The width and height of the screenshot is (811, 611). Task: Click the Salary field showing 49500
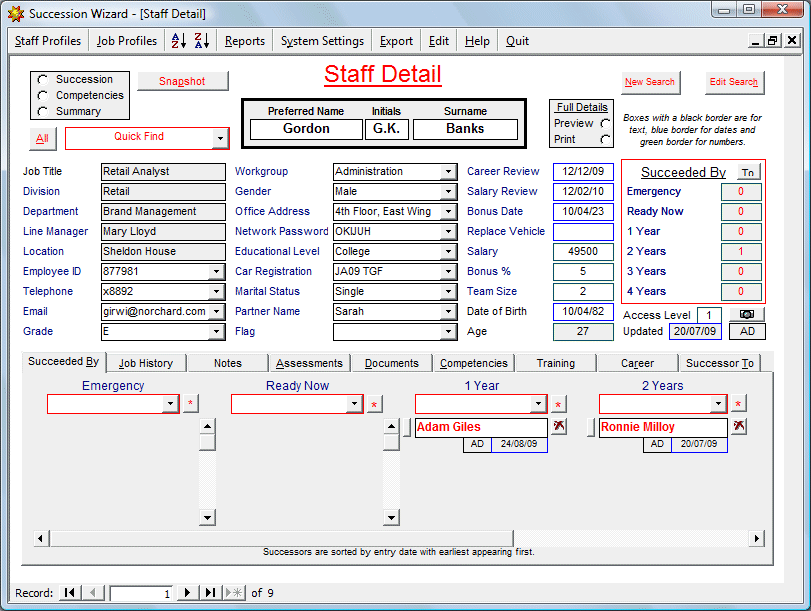(583, 251)
